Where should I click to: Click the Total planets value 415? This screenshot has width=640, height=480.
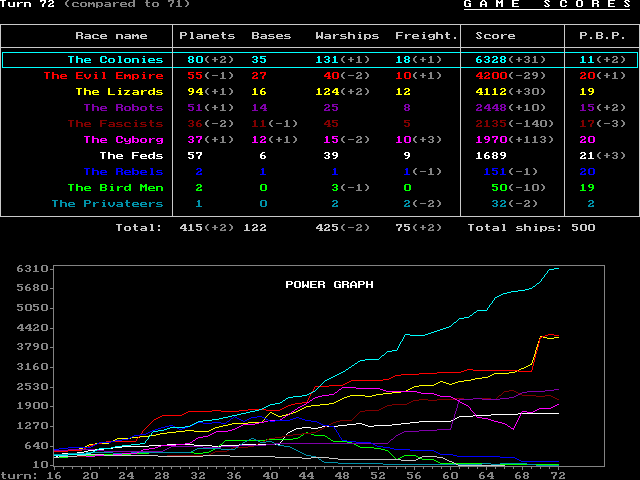pyautogui.click(x=191, y=227)
